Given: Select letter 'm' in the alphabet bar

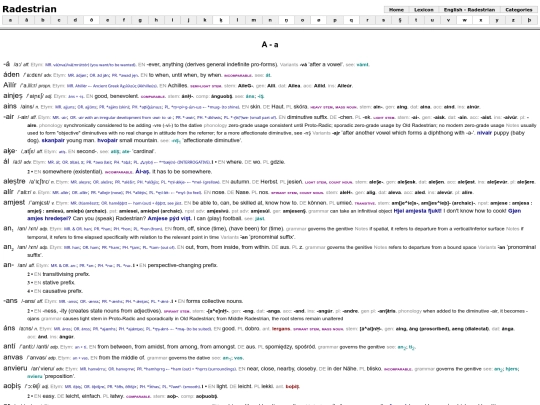Looking at the screenshot, I should click(253, 20).
